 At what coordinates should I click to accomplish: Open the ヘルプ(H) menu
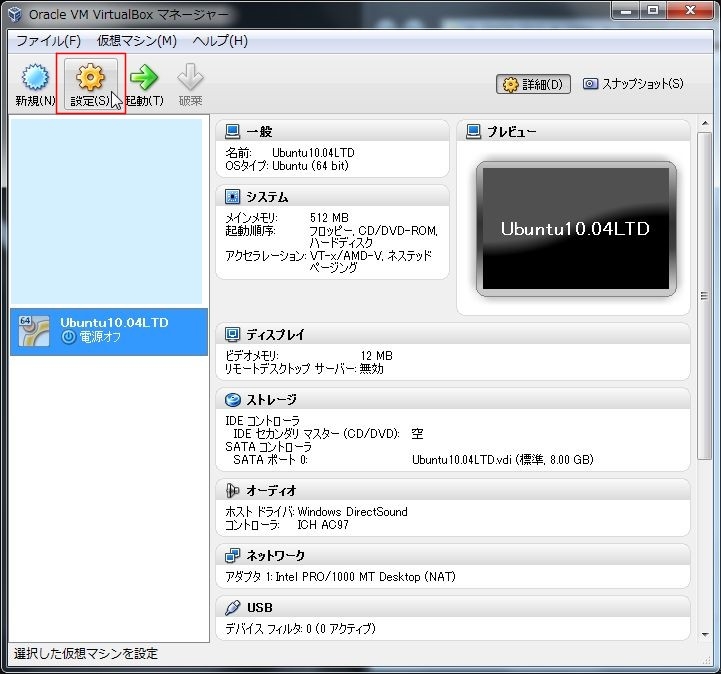click(220, 41)
